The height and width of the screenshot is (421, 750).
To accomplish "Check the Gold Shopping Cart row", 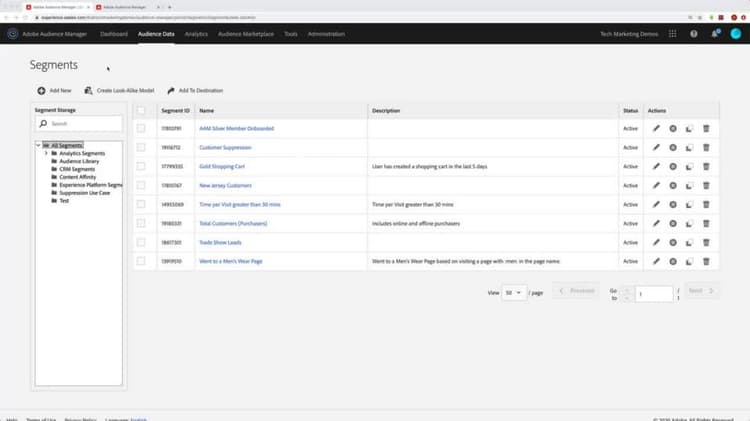I will [x=141, y=166].
